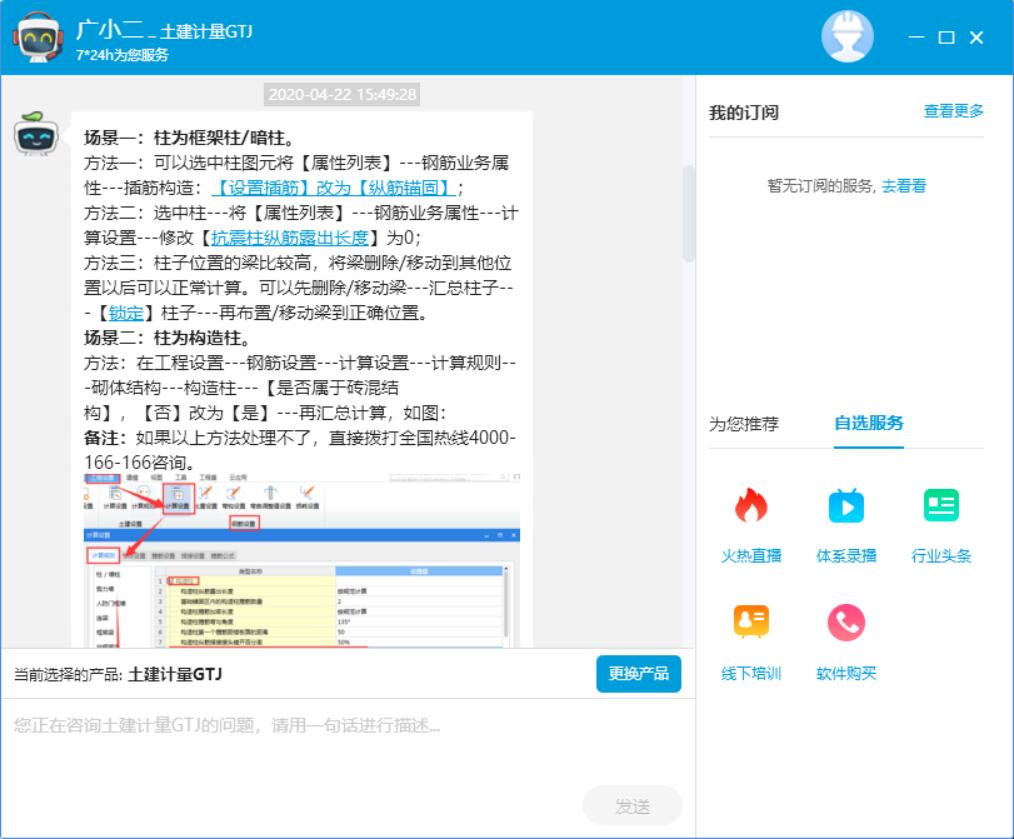Open 查看更多 subscriptions link

coord(953,111)
